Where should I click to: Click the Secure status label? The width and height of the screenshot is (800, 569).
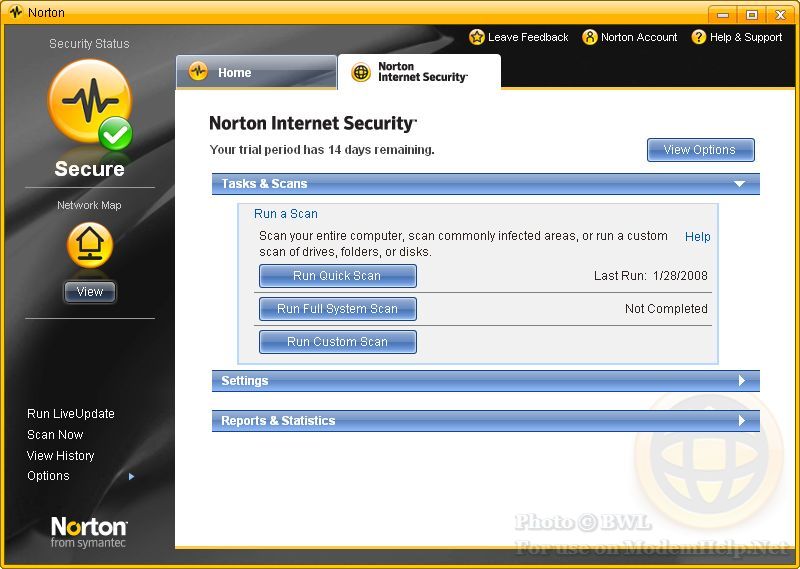pos(90,169)
